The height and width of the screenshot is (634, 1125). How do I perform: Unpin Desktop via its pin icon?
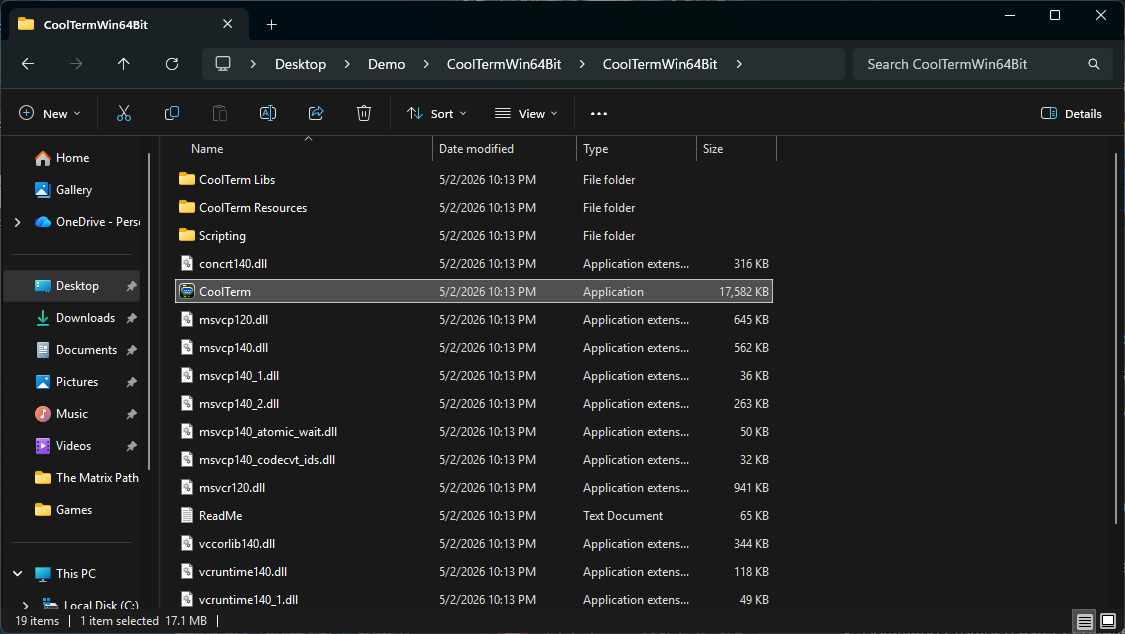point(131,286)
